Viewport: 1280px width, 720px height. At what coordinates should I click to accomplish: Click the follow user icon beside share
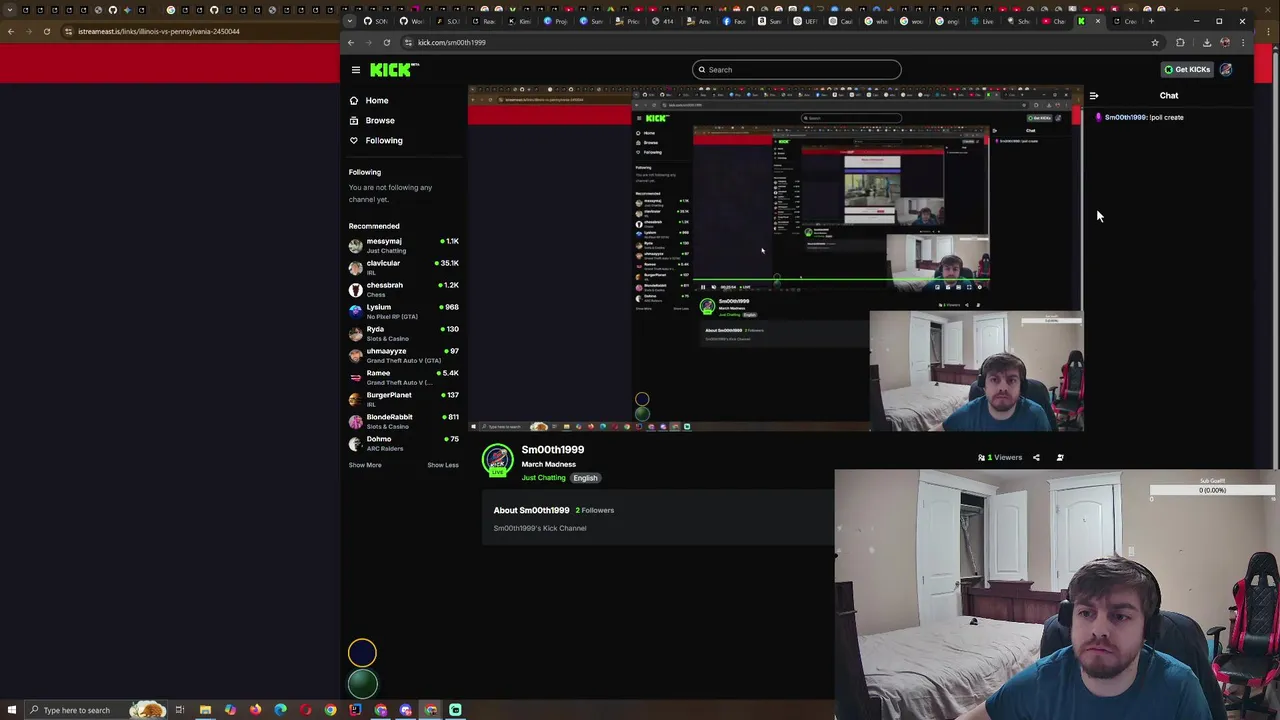coord(1060,458)
